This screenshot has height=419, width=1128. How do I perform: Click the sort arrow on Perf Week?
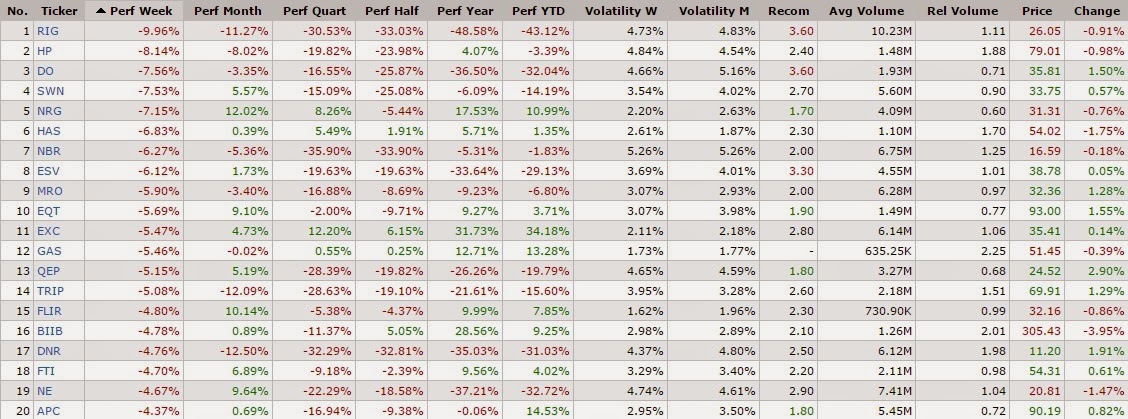tap(101, 11)
